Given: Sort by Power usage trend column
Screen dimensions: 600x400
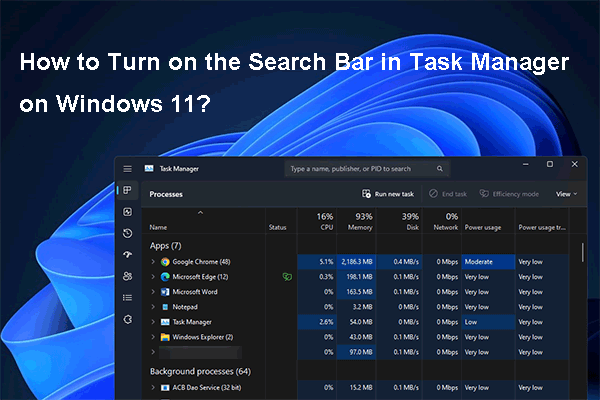Looking at the screenshot, I should pos(542,228).
